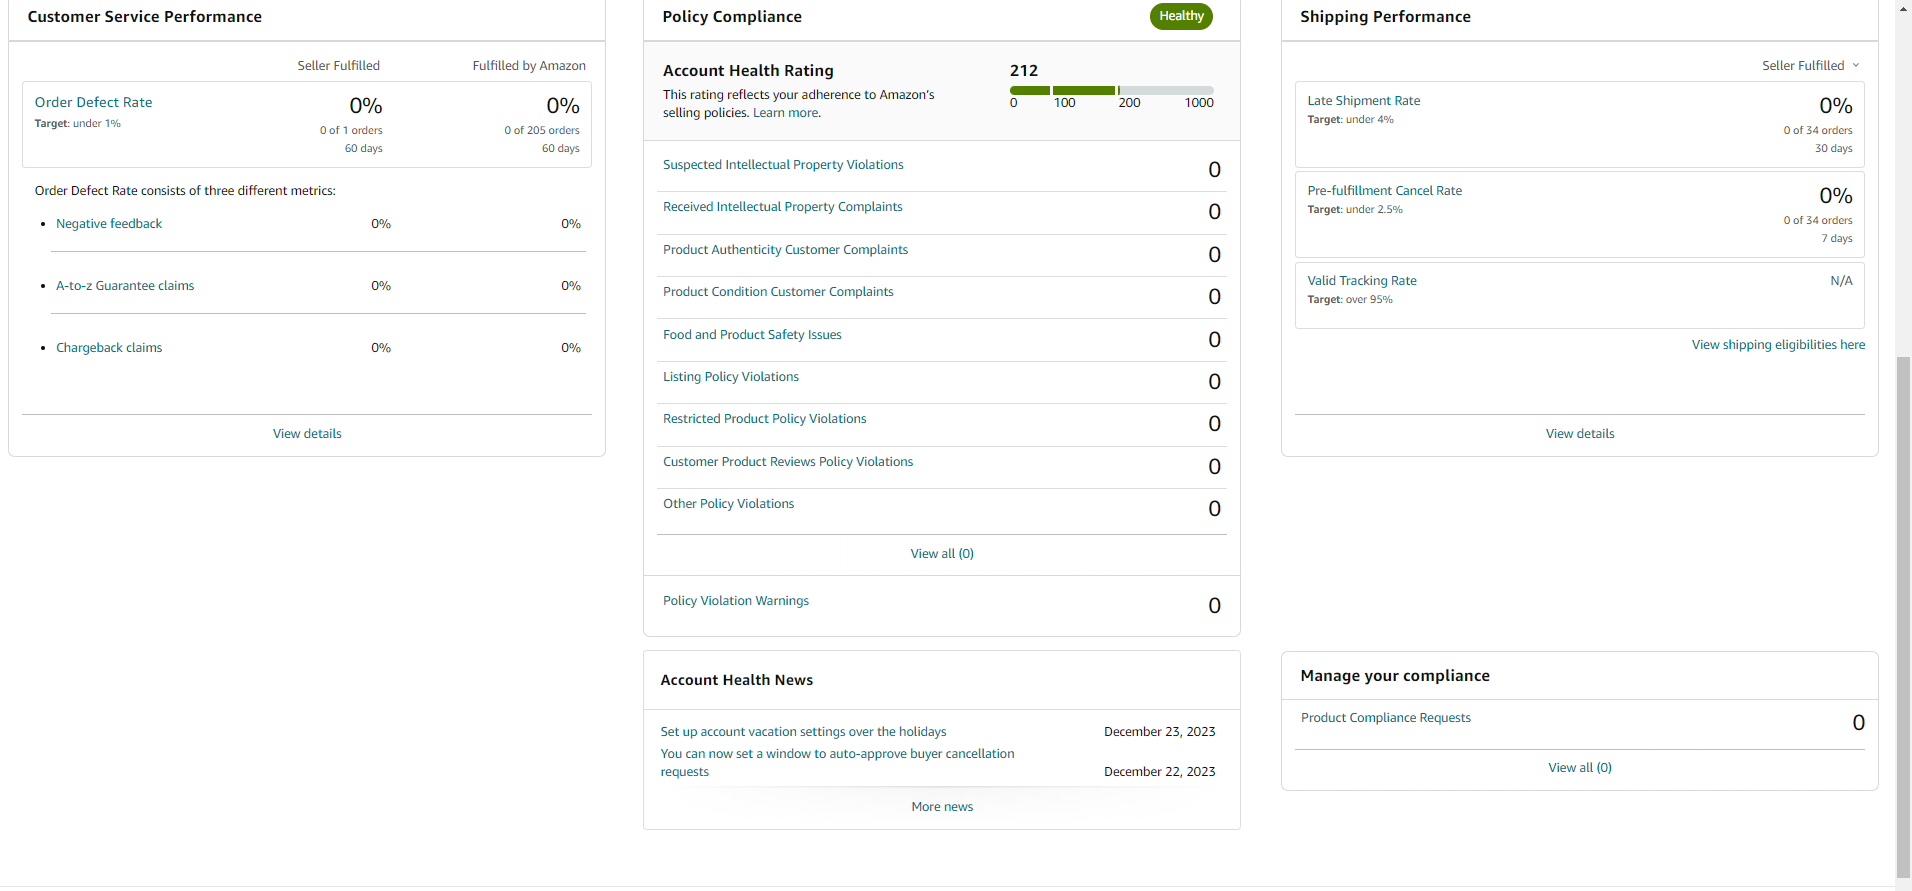Open Suspected Intellectual Property Violations
The height and width of the screenshot is (891, 1912).
point(783,165)
